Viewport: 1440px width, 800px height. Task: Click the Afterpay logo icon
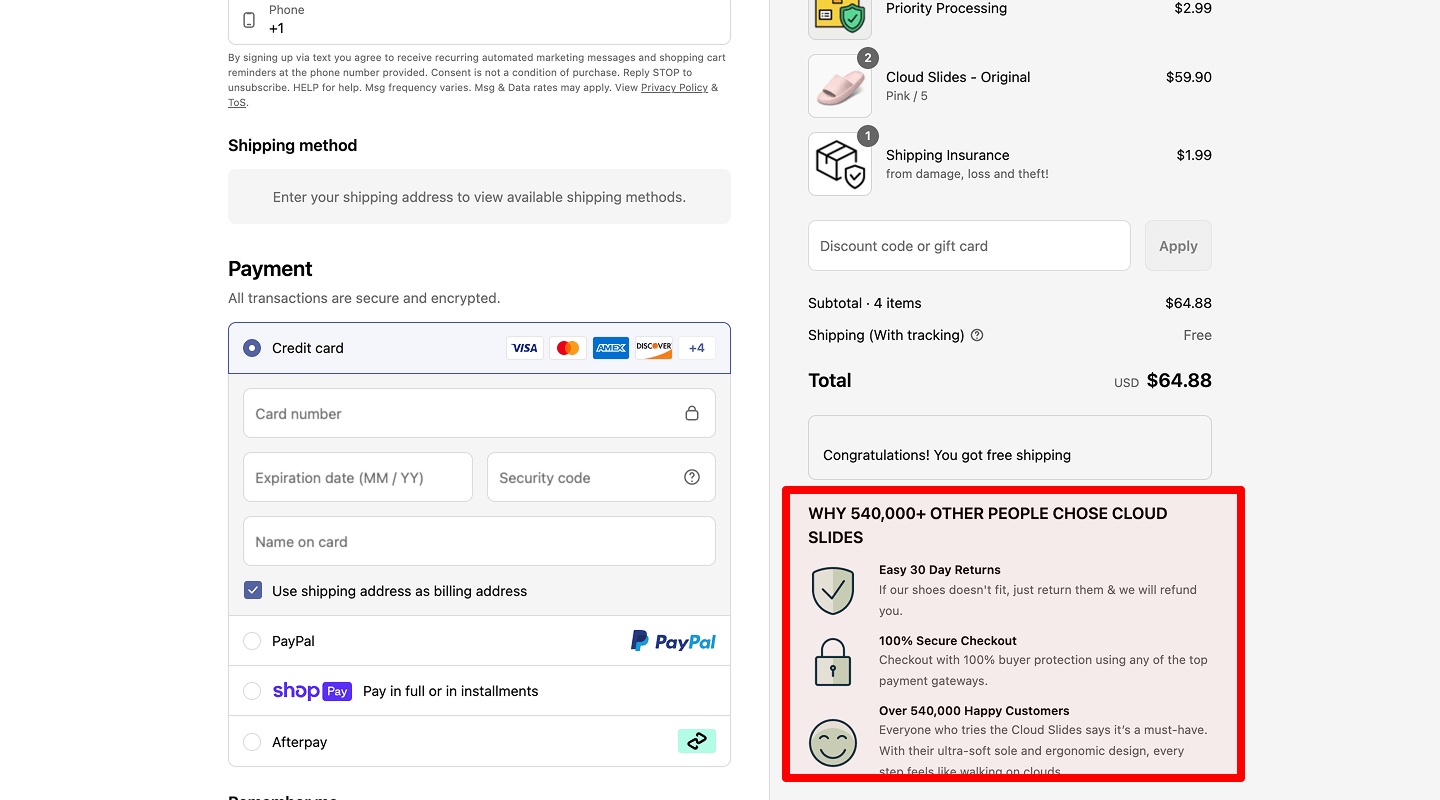click(696, 741)
